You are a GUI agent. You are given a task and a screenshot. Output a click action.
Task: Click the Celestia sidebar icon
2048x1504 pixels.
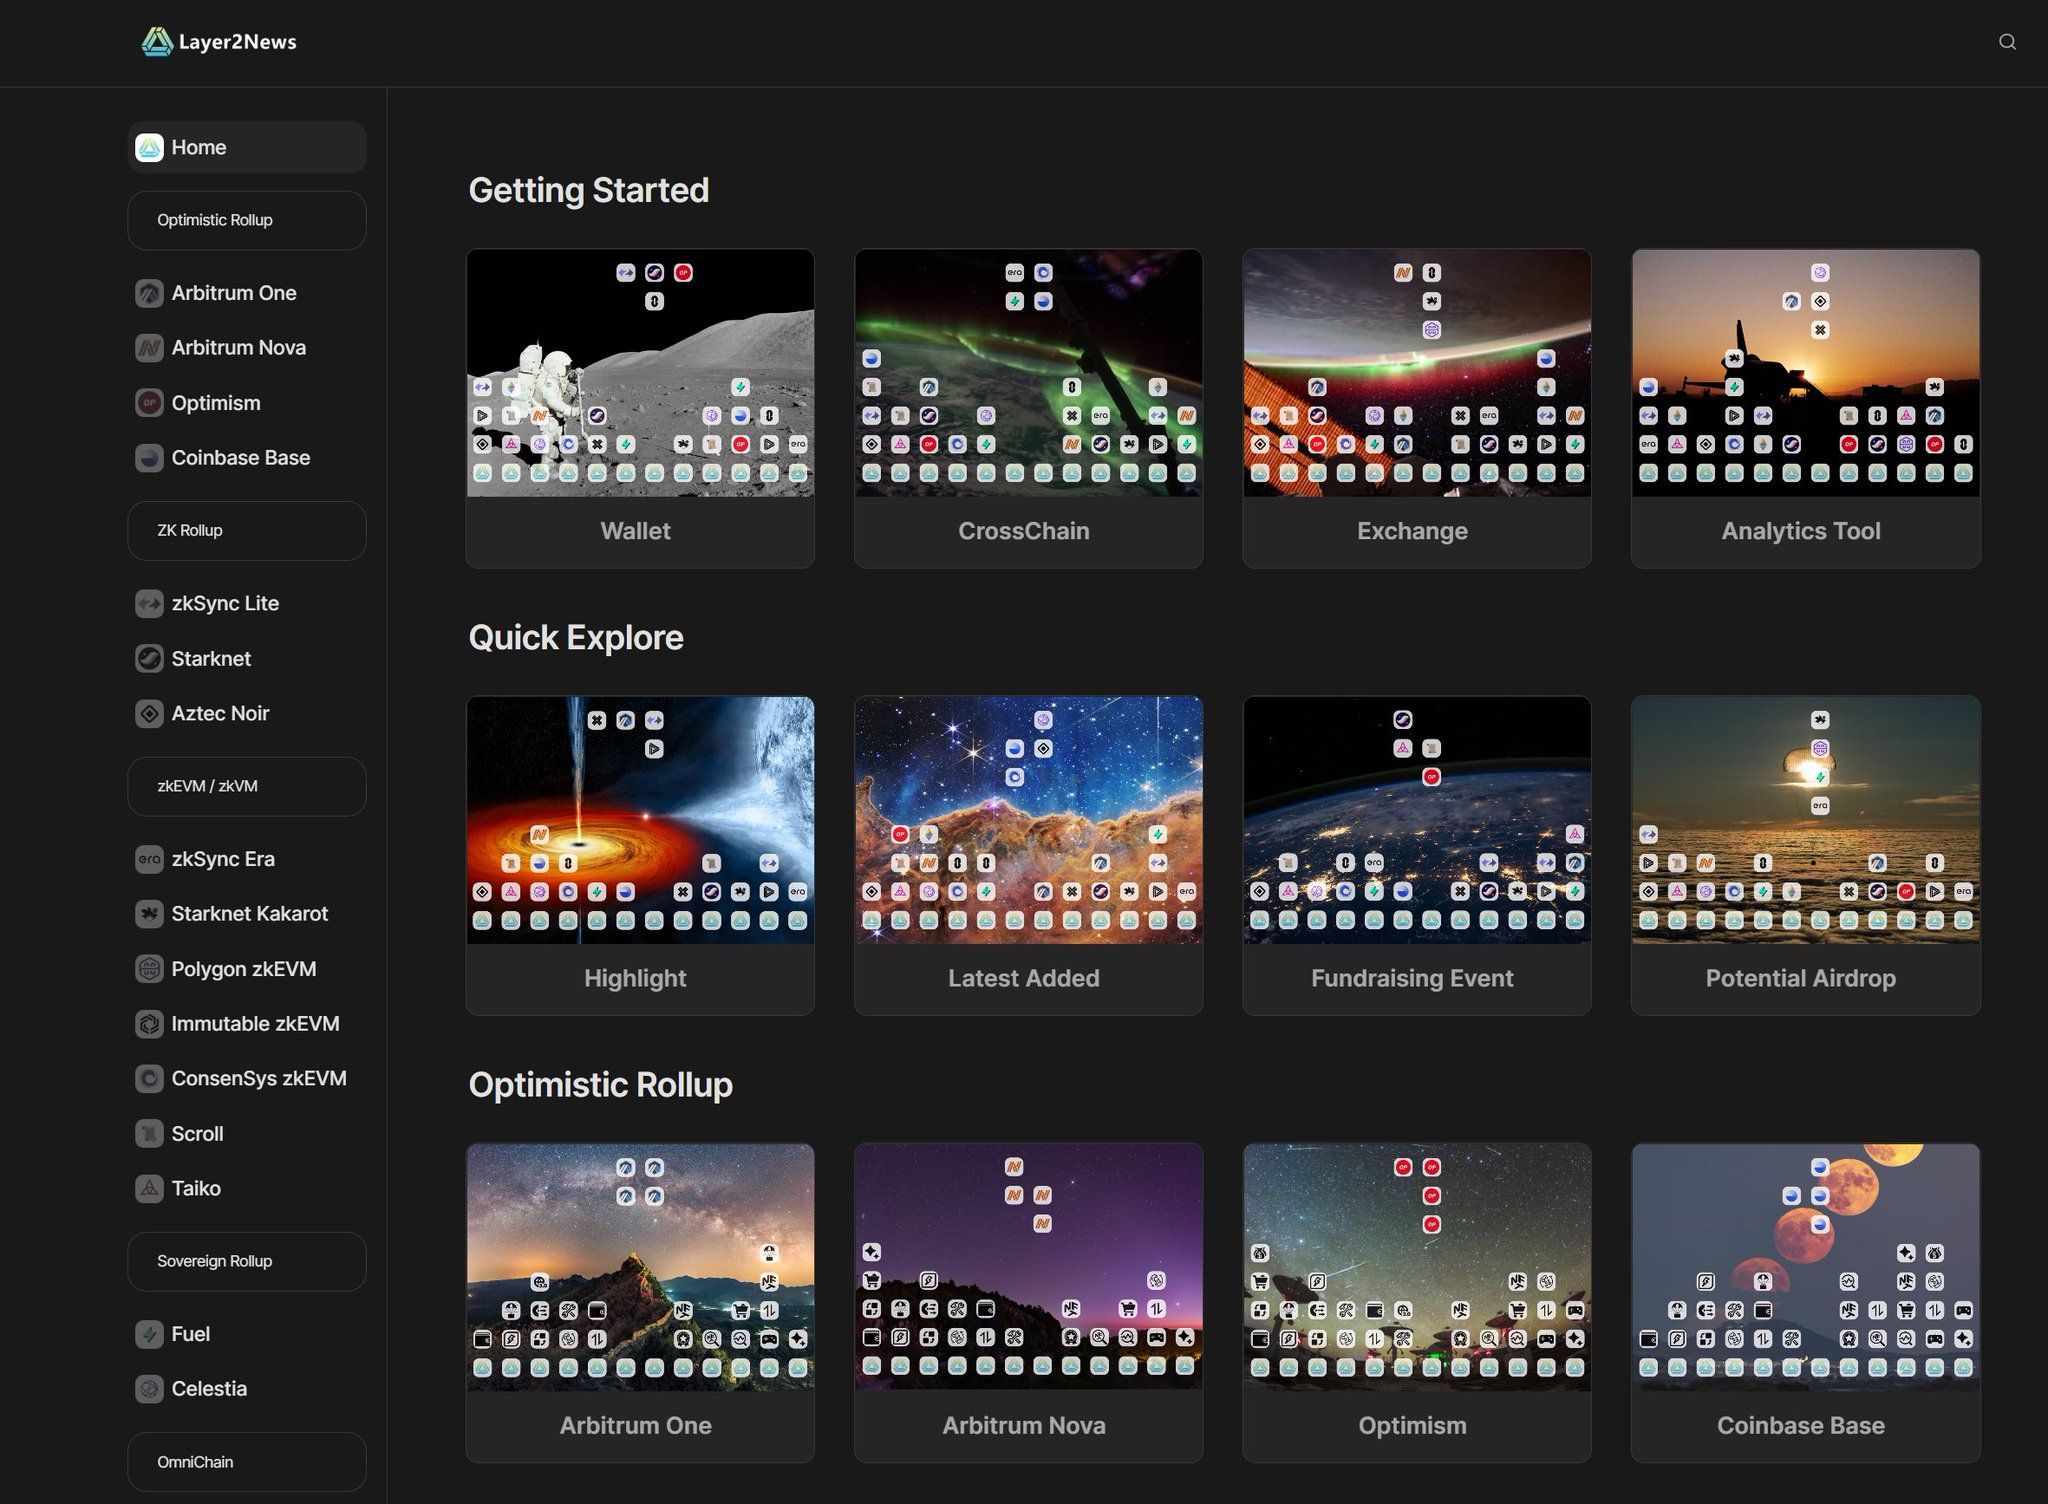[149, 1389]
